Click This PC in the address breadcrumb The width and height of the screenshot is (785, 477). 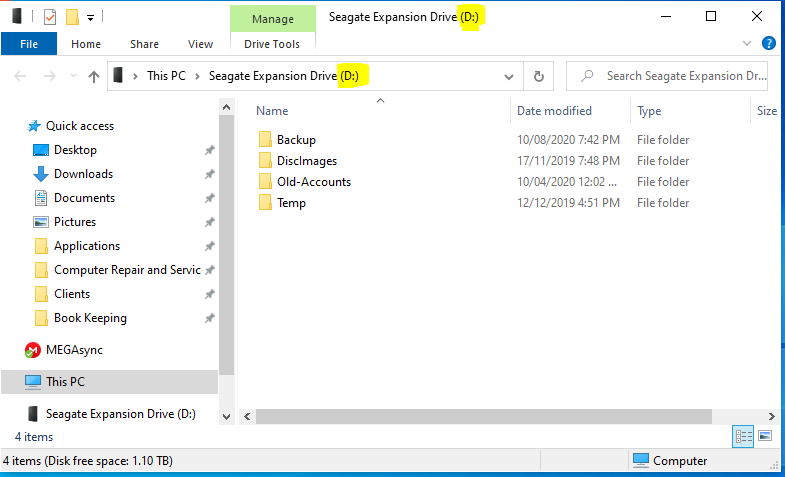click(166, 76)
